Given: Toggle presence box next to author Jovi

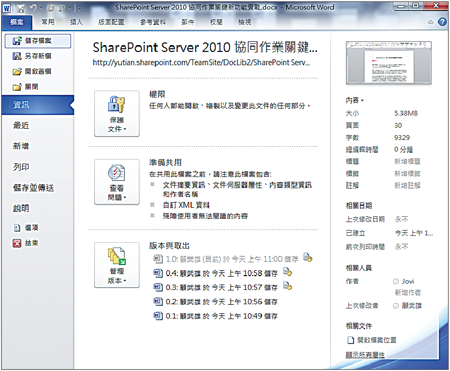Looking at the screenshot, I should [x=396, y=281].
